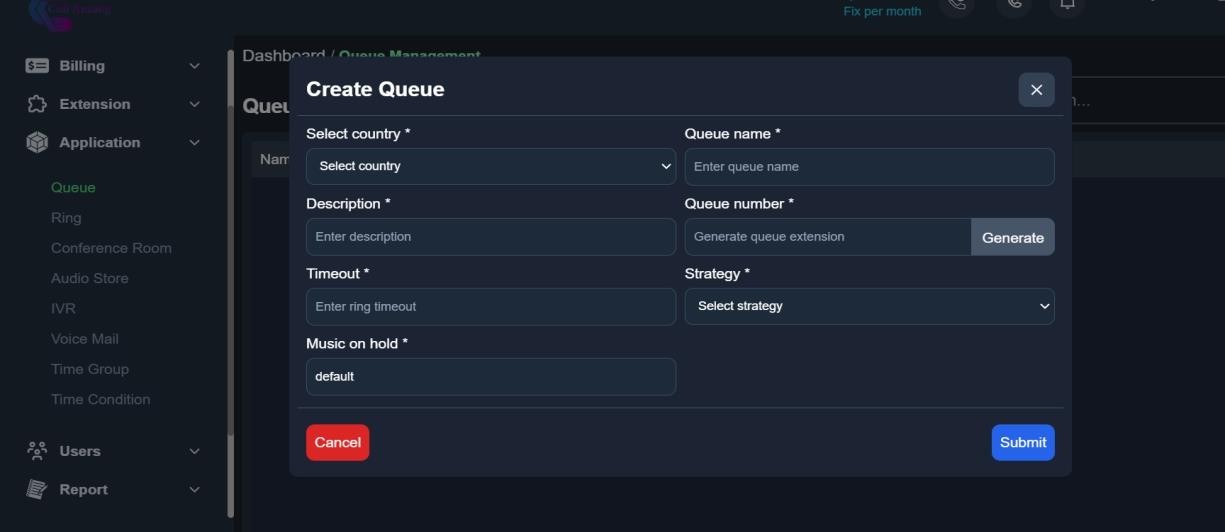Viewport: 1225px width, 532px height.
Task: Click the Extension puzzle piece icon
Action: pyautogui.click(x=37, y=104)
